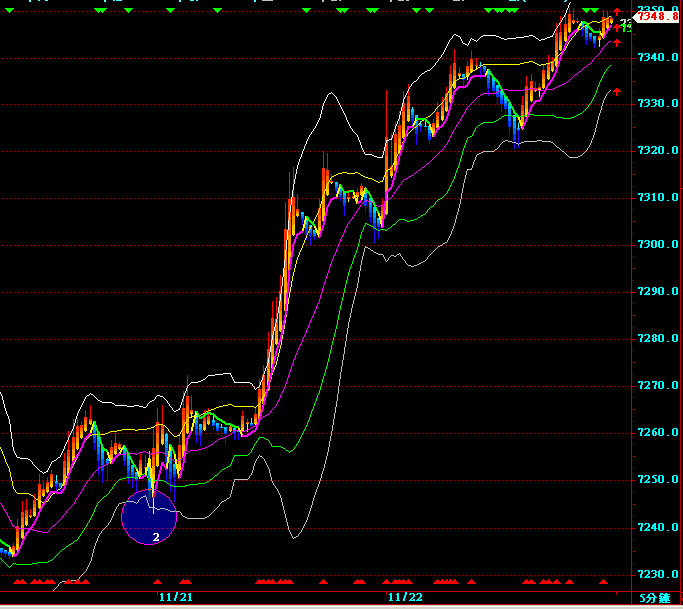Select the 7320.0 price axis label
The width and height of the screenshot is (683, 609).
click(x=658, y=151)
